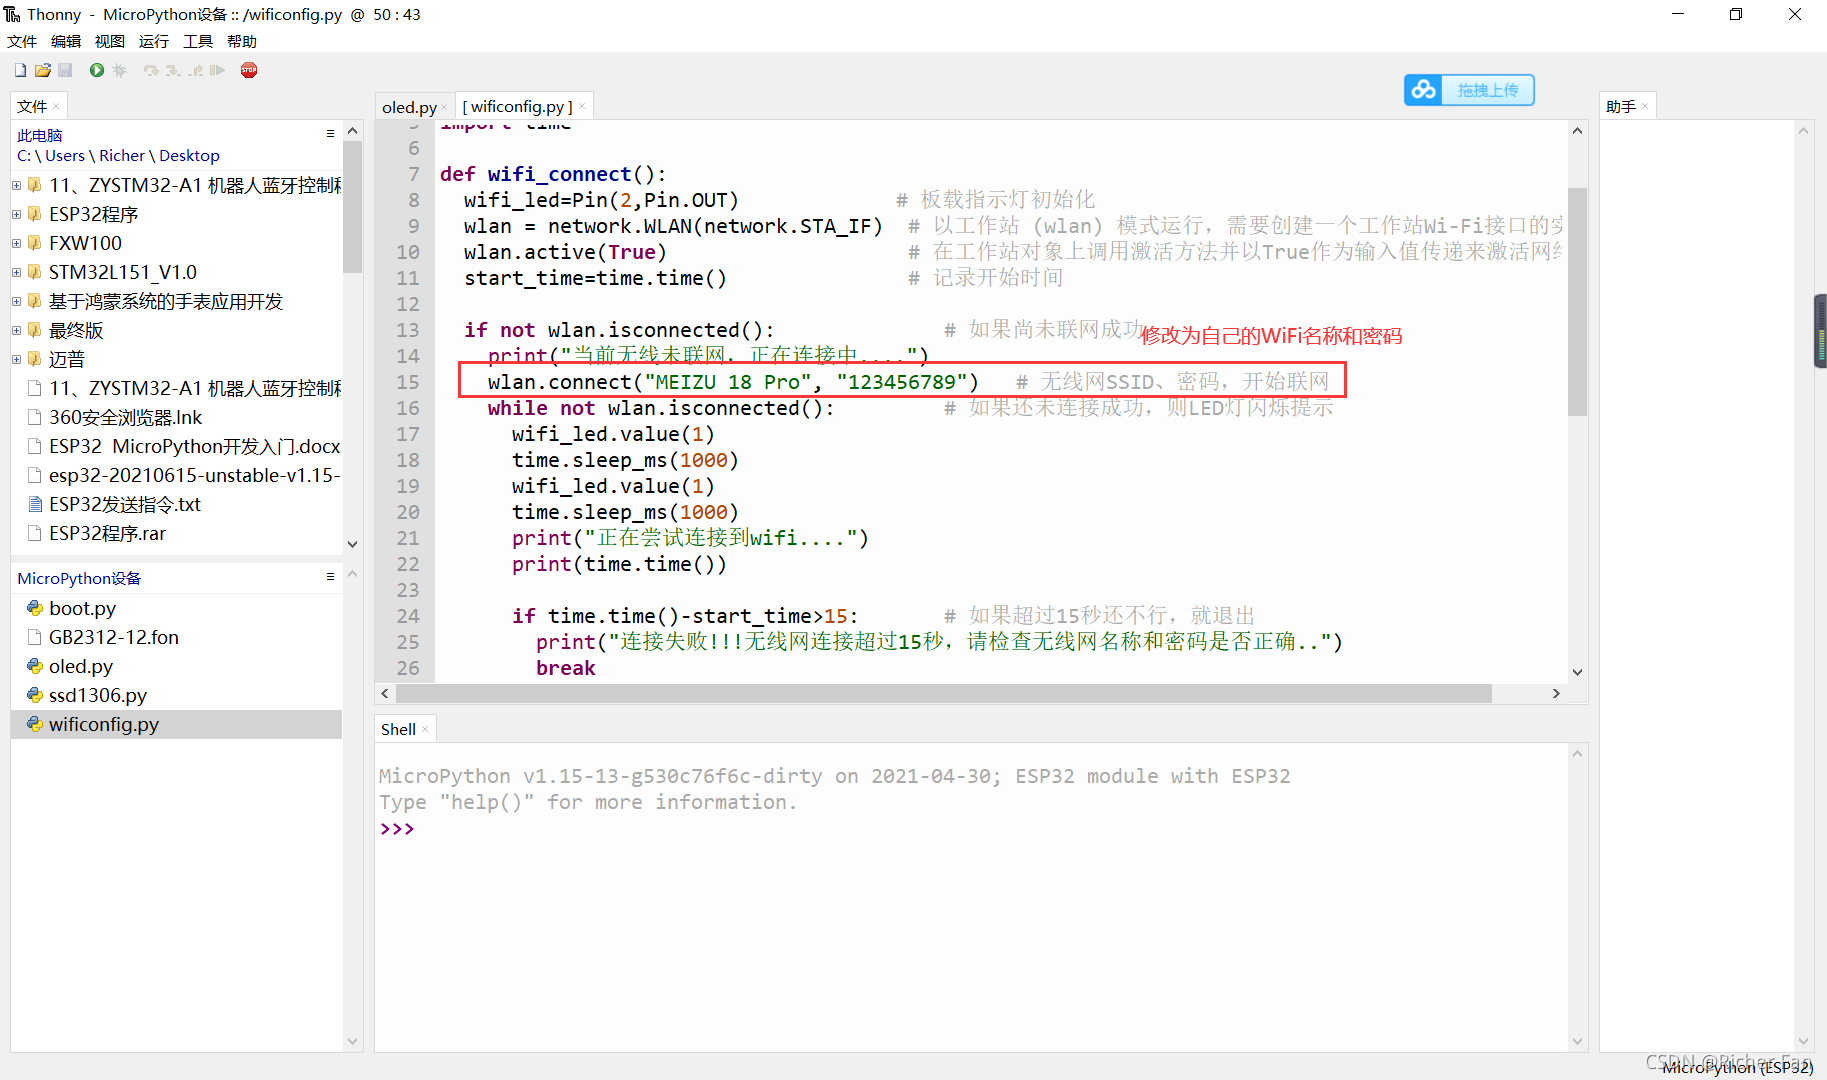The image size is (1827, 1080).
Task: Click the Step into icon
Action: tap(172, 70)
